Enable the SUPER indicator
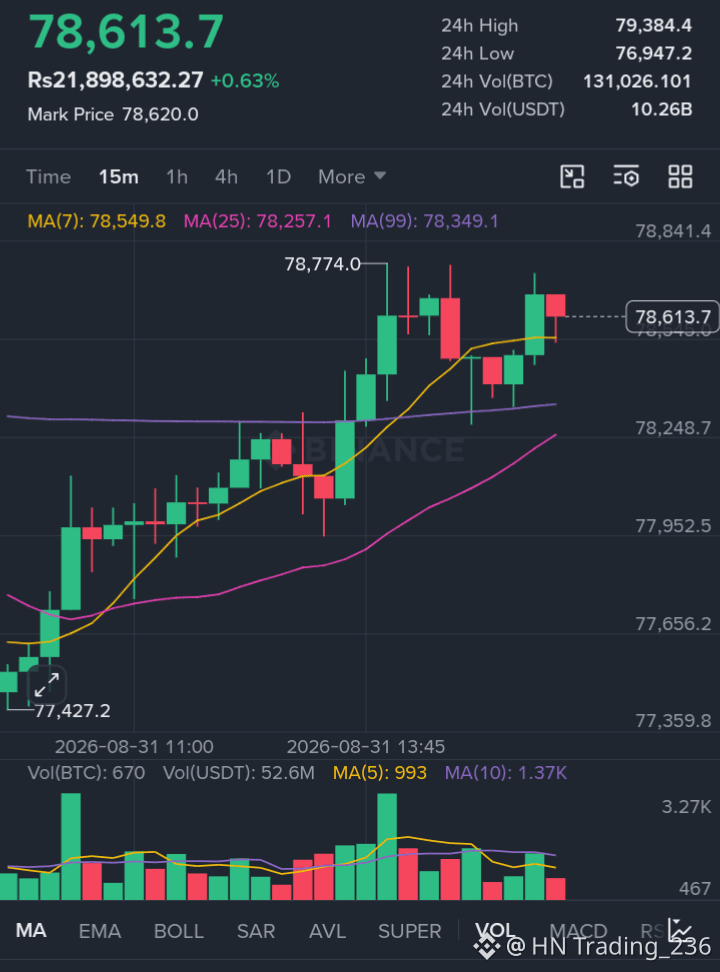This screenshot has height=972, width=720. (410, 930)
